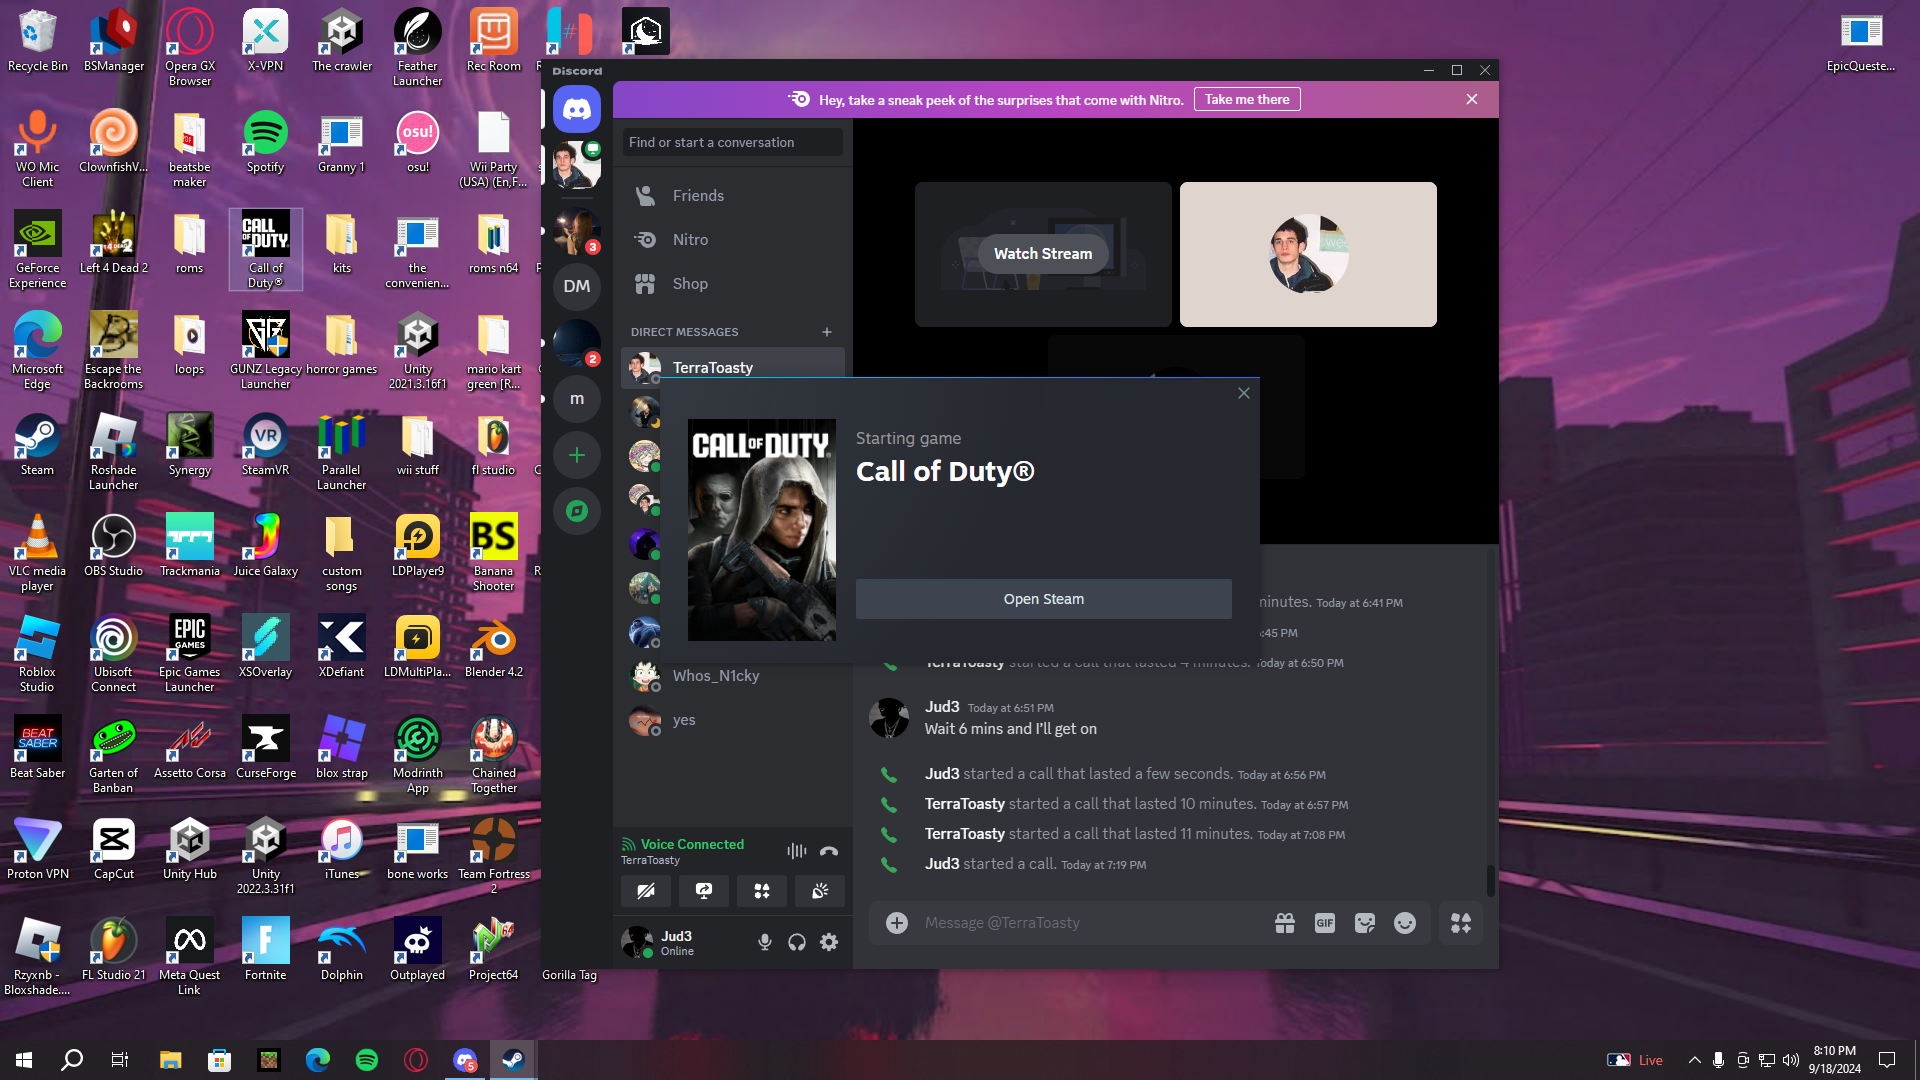This screenshot has width=1920, height=1080.
Task: Click the chat scrollbar thumb
Action: 1490,880
